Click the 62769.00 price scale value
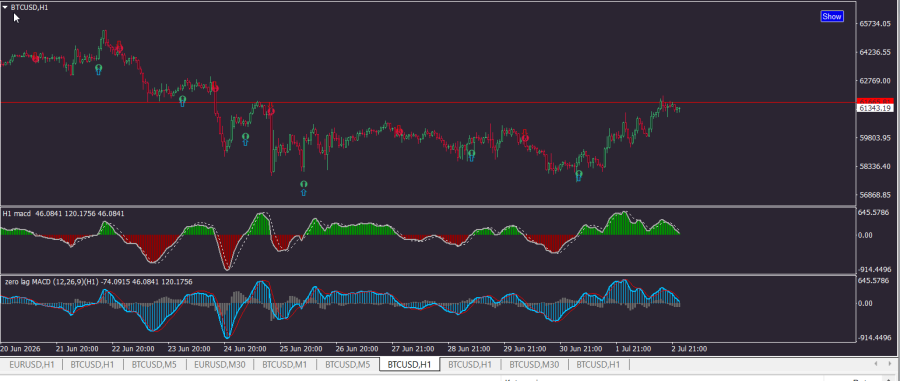The width and height of the screenshot is (900, 381). click(x=874, y=81)
